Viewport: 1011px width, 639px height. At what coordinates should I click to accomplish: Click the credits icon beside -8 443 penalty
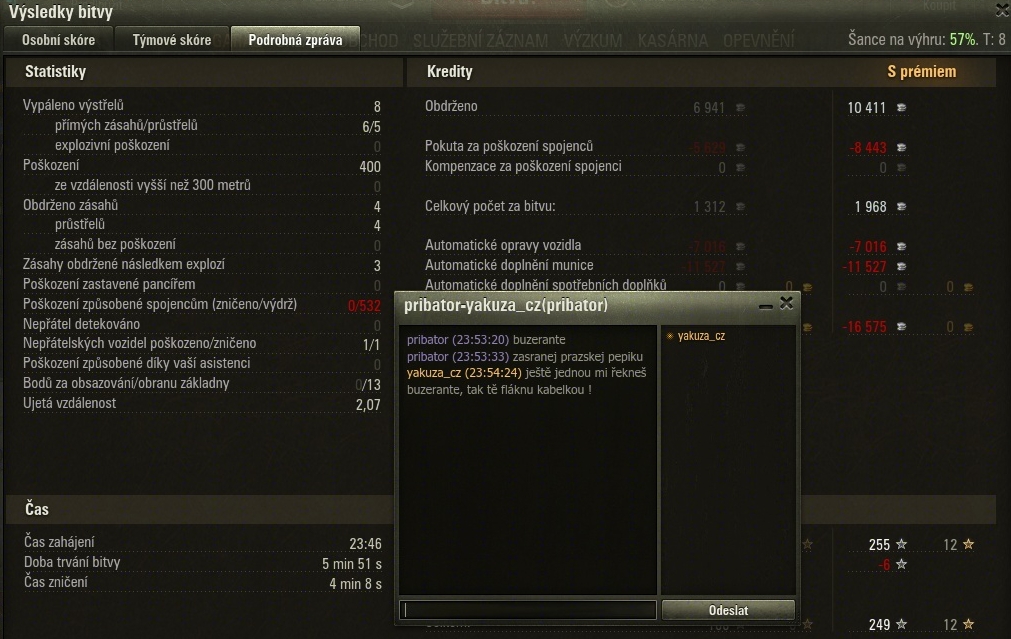pos(901,148)
